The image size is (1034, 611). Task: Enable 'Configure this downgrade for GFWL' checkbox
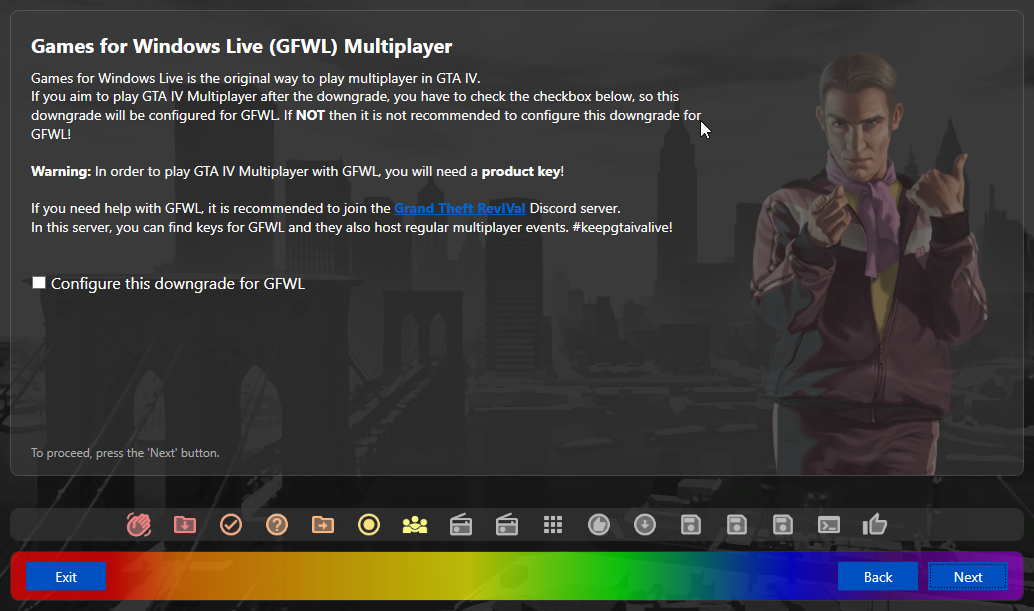click(x=39, y=283)
